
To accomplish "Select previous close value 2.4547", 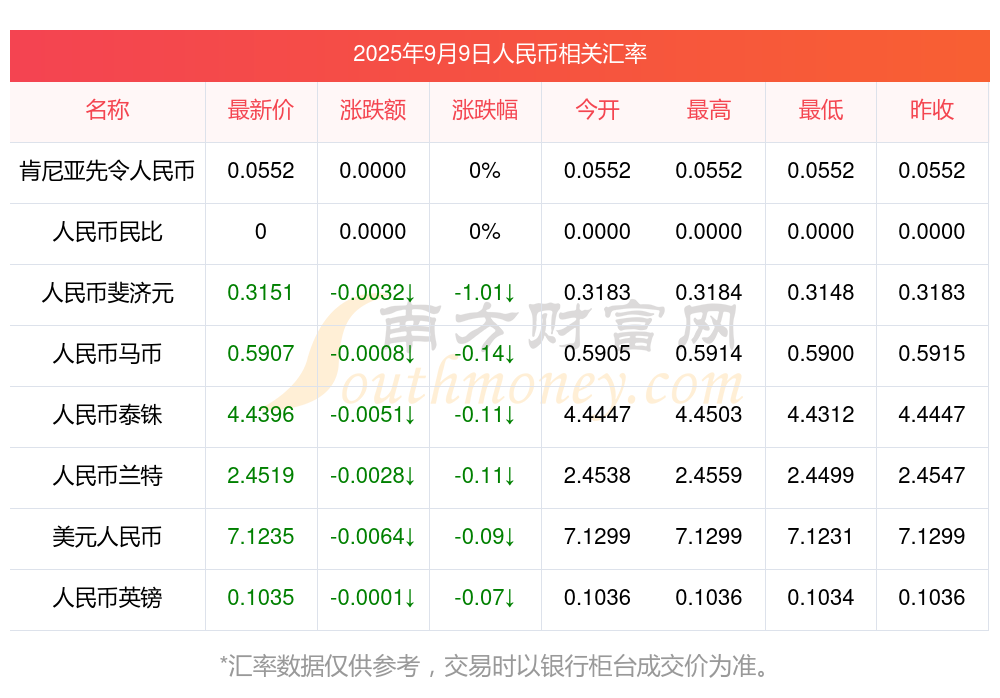I will (x=932, y=475).
